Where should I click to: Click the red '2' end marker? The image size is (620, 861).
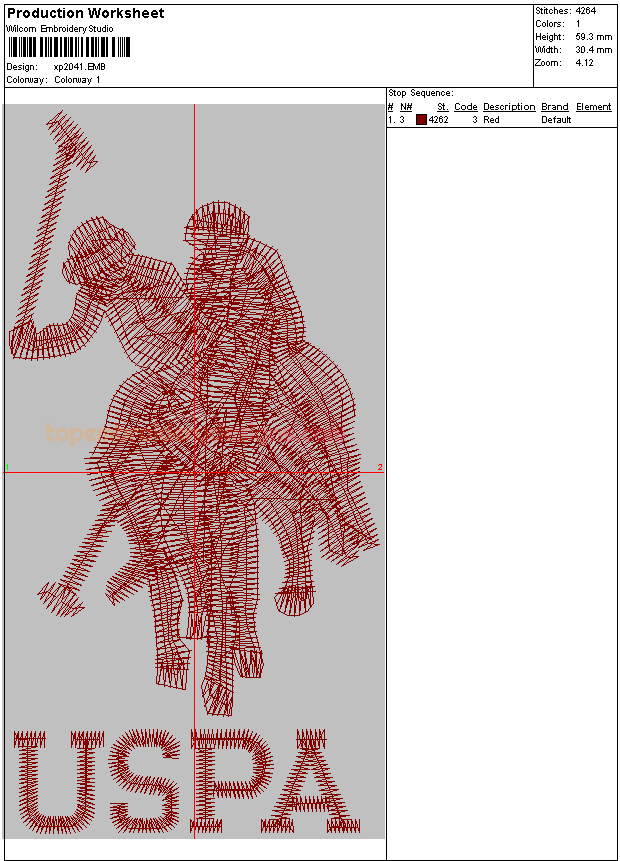380,467
